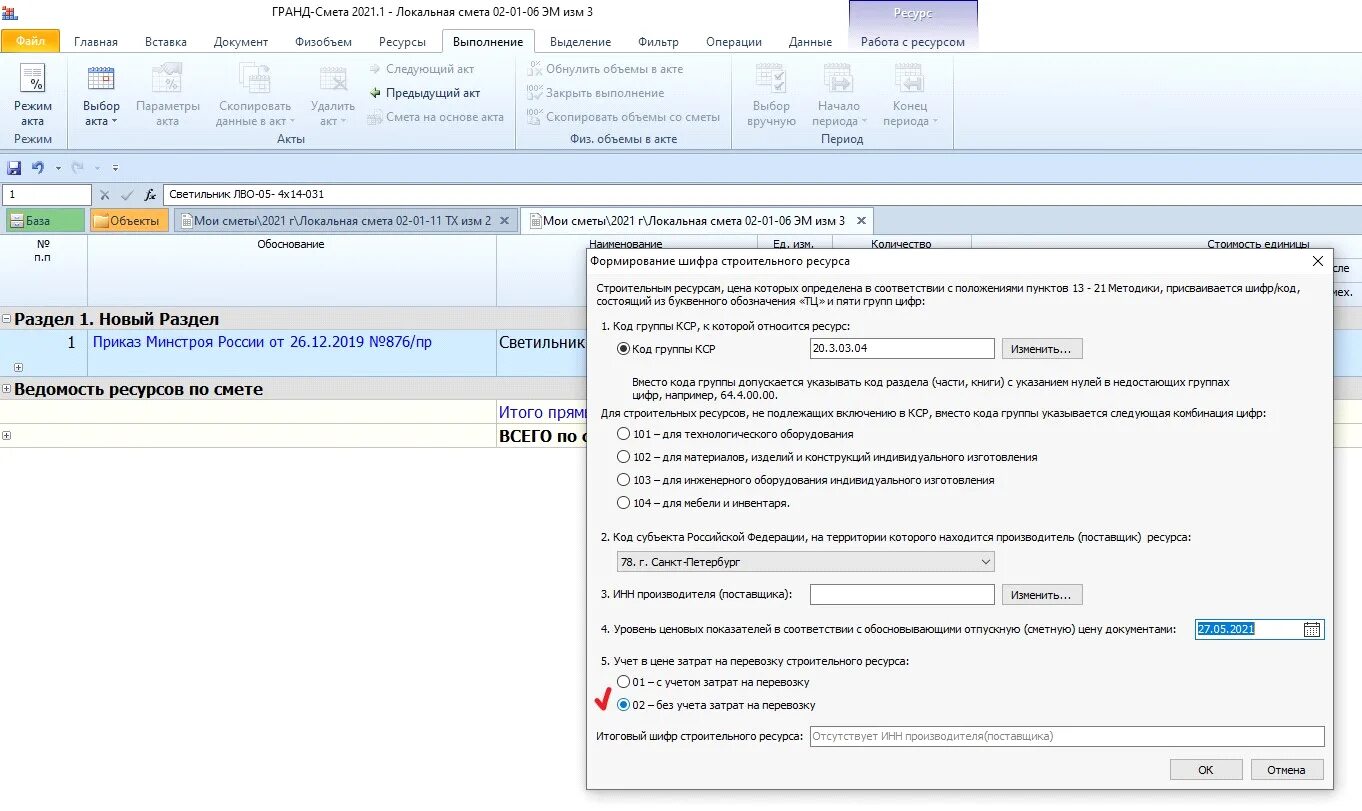This screenshot has height=811, width=1362.
Task: Click the Undo arrow icon
Action: click(37, 168)
